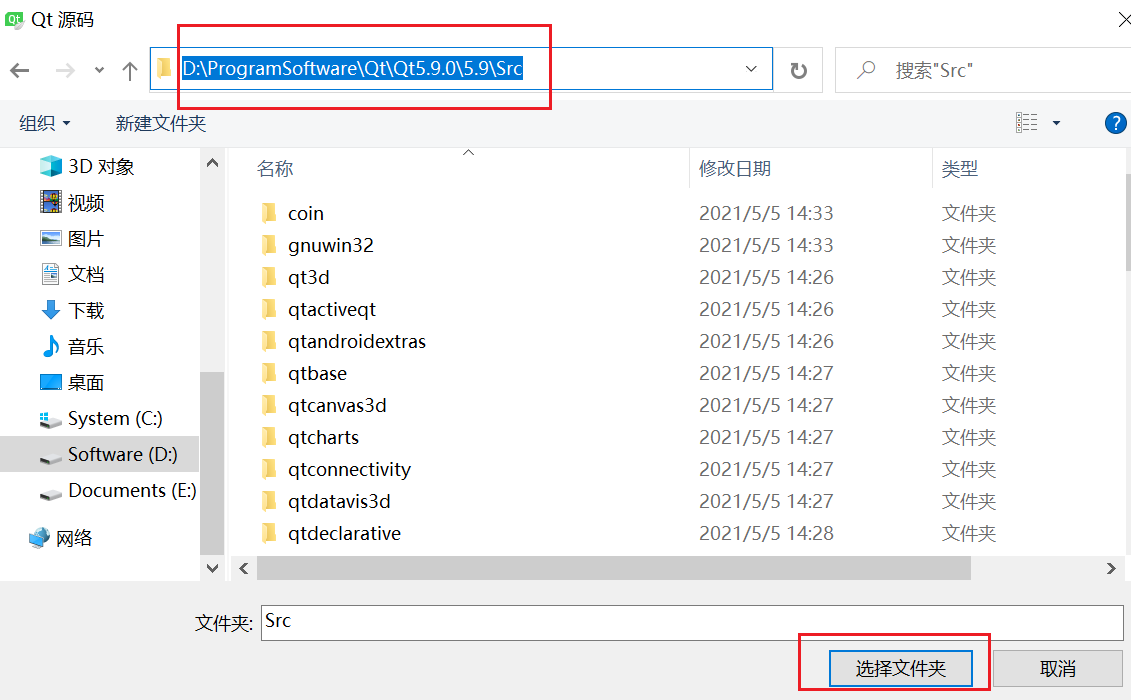Confirm with 选择文件夹 button
The image size is (1131, 700).
tap(900, 668)
